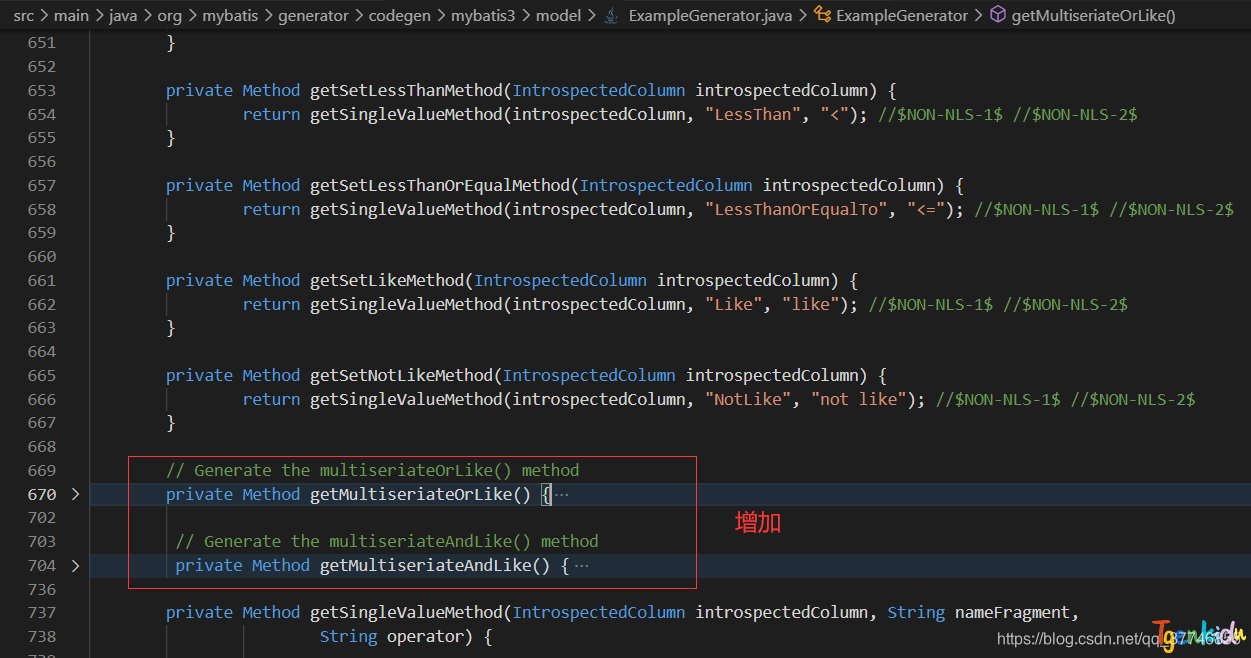Viewport: 1251px width, 658px height.
Task: Click getSetLessThanMethod method name
Action: click(x=406, y=90)
